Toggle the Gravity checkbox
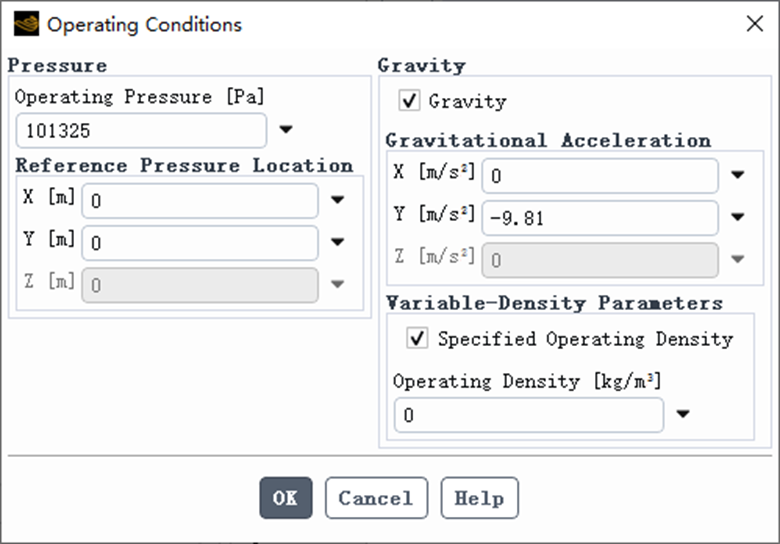The image size is (780, 544). [x=409, y=100]
